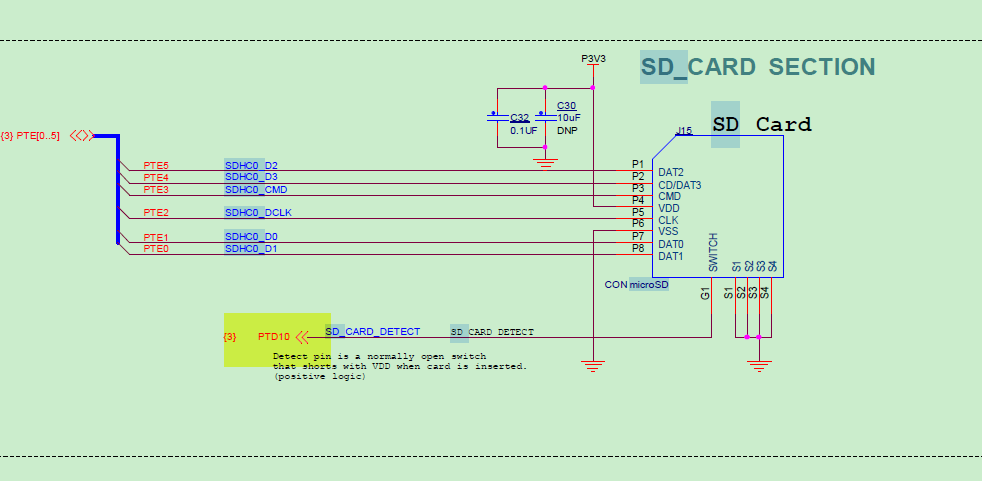Screen dimensions: 982x481
Task: Click the G1 pin number label
Action: point(705,293)
